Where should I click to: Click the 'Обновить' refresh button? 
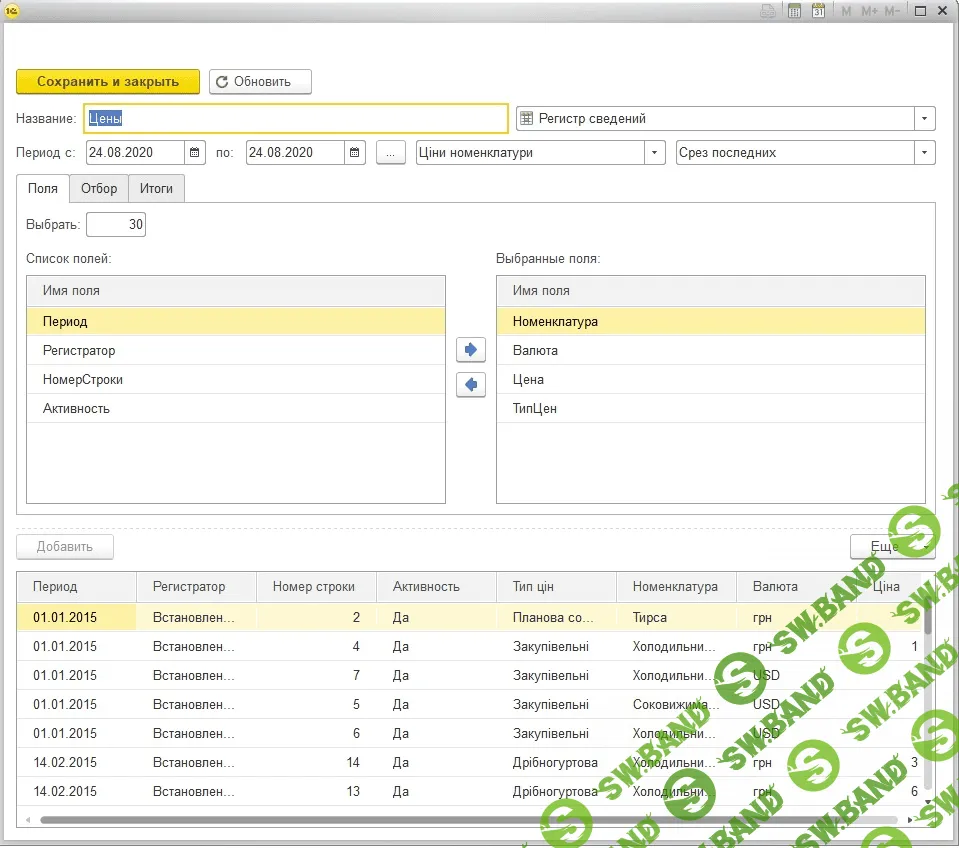[260, 82]
